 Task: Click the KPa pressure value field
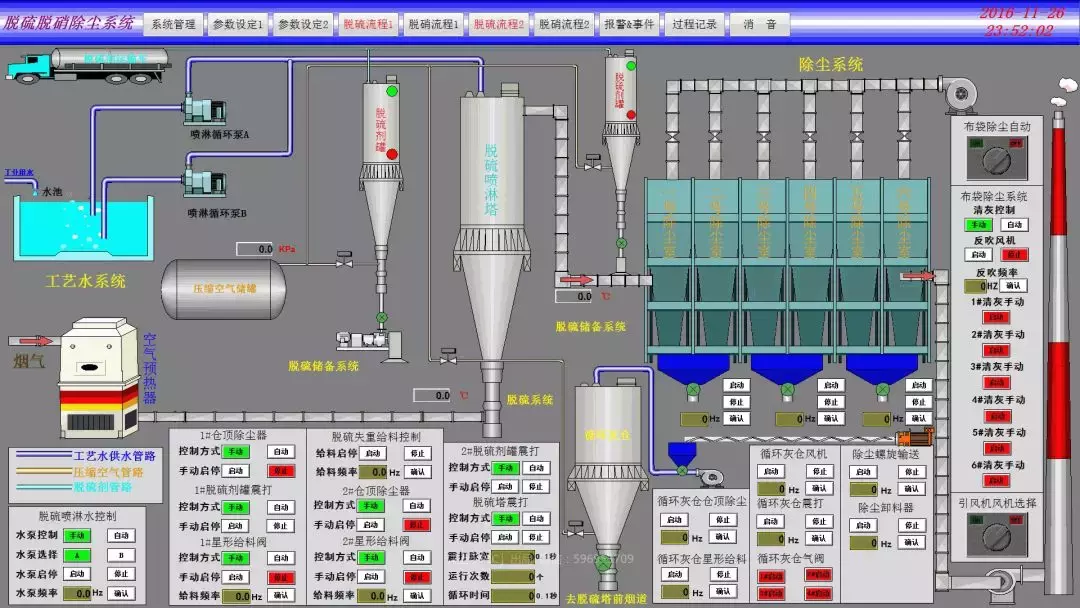click(x=255, y=249)
